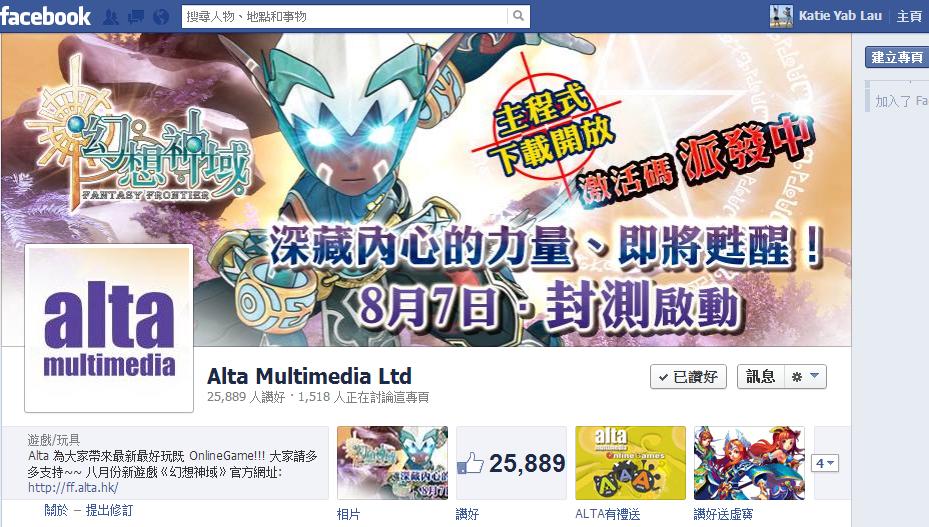Click the search people and places field
The height and width of the screenshot is (527, 929).
(345, 16)
